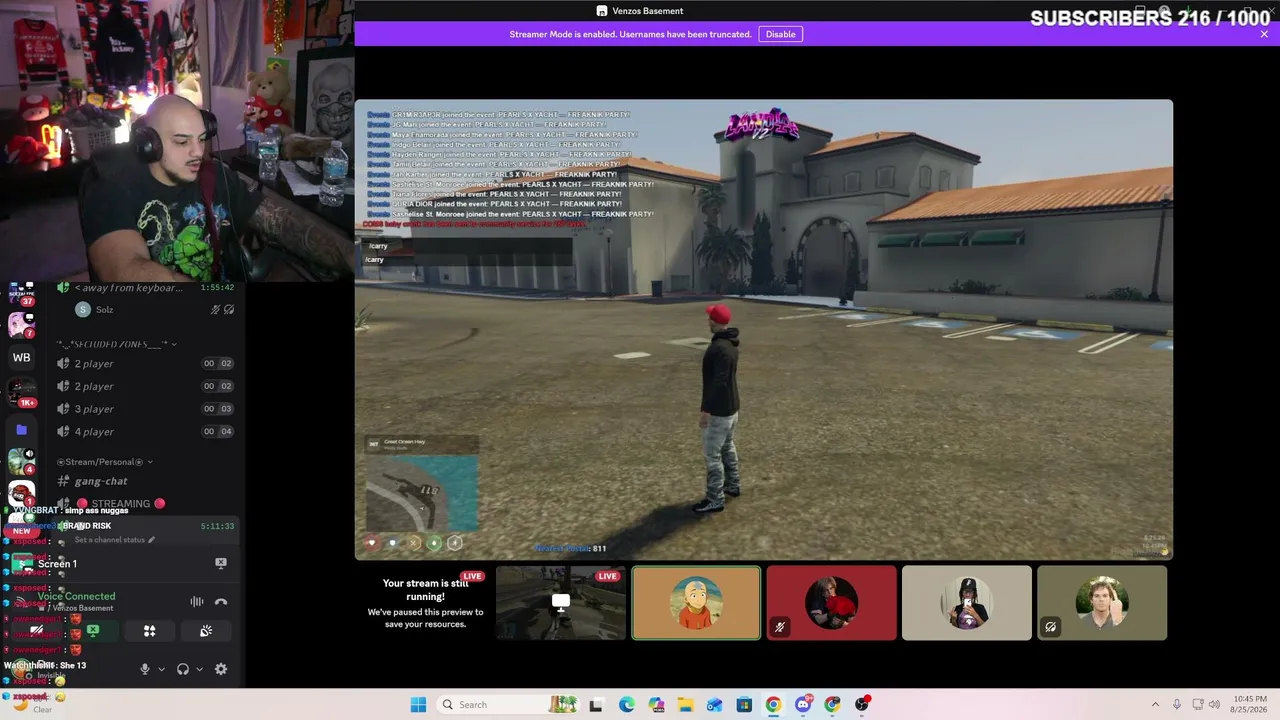Disable Streamer Mode from the purple banner
Image resolution: width=1280 pixels, height=720 pixels.
click(x=780, y=34)
